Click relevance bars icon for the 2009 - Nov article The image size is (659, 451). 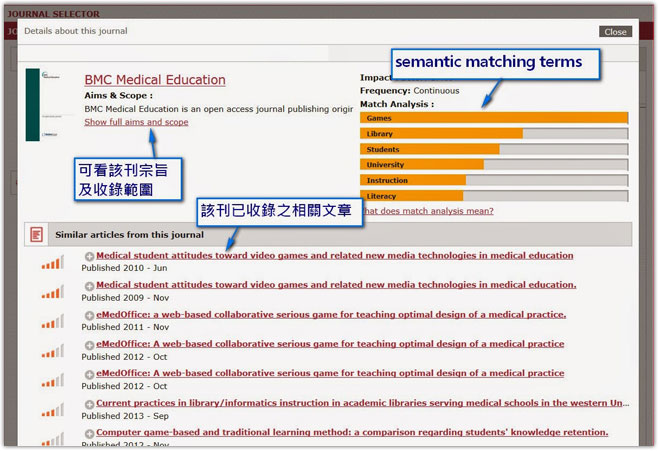click(53, 292)
